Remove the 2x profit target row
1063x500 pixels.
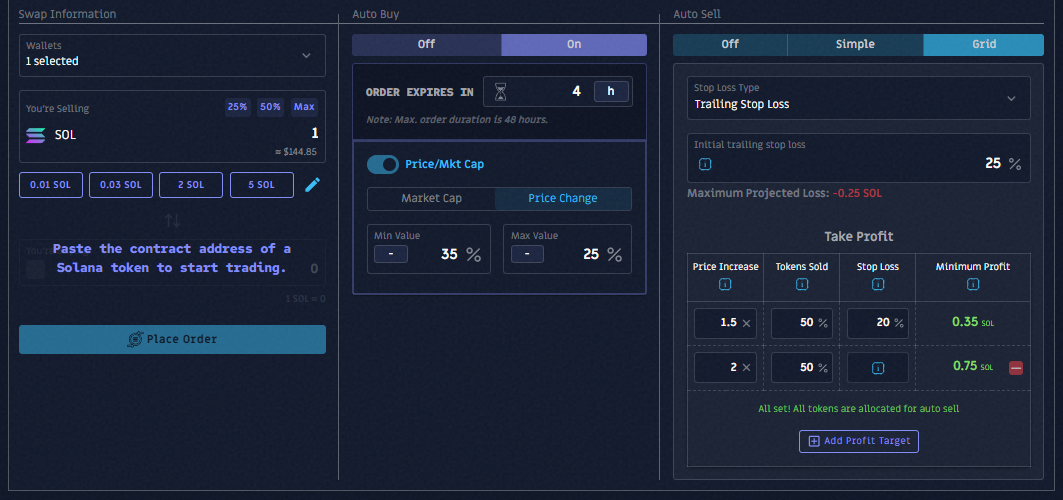1016,368
